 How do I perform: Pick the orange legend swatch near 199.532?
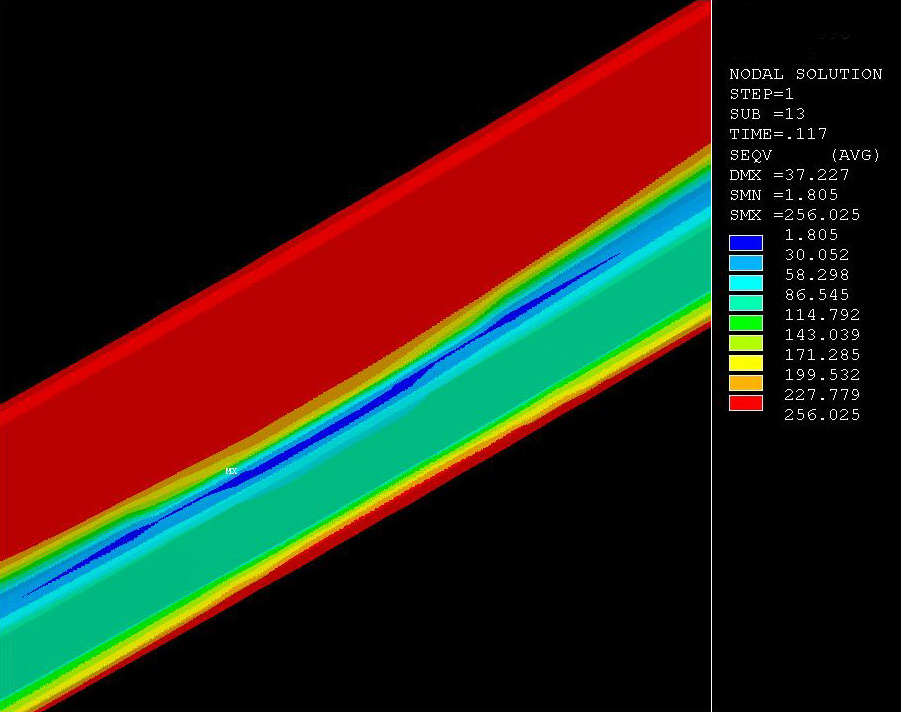click(746, 382)
